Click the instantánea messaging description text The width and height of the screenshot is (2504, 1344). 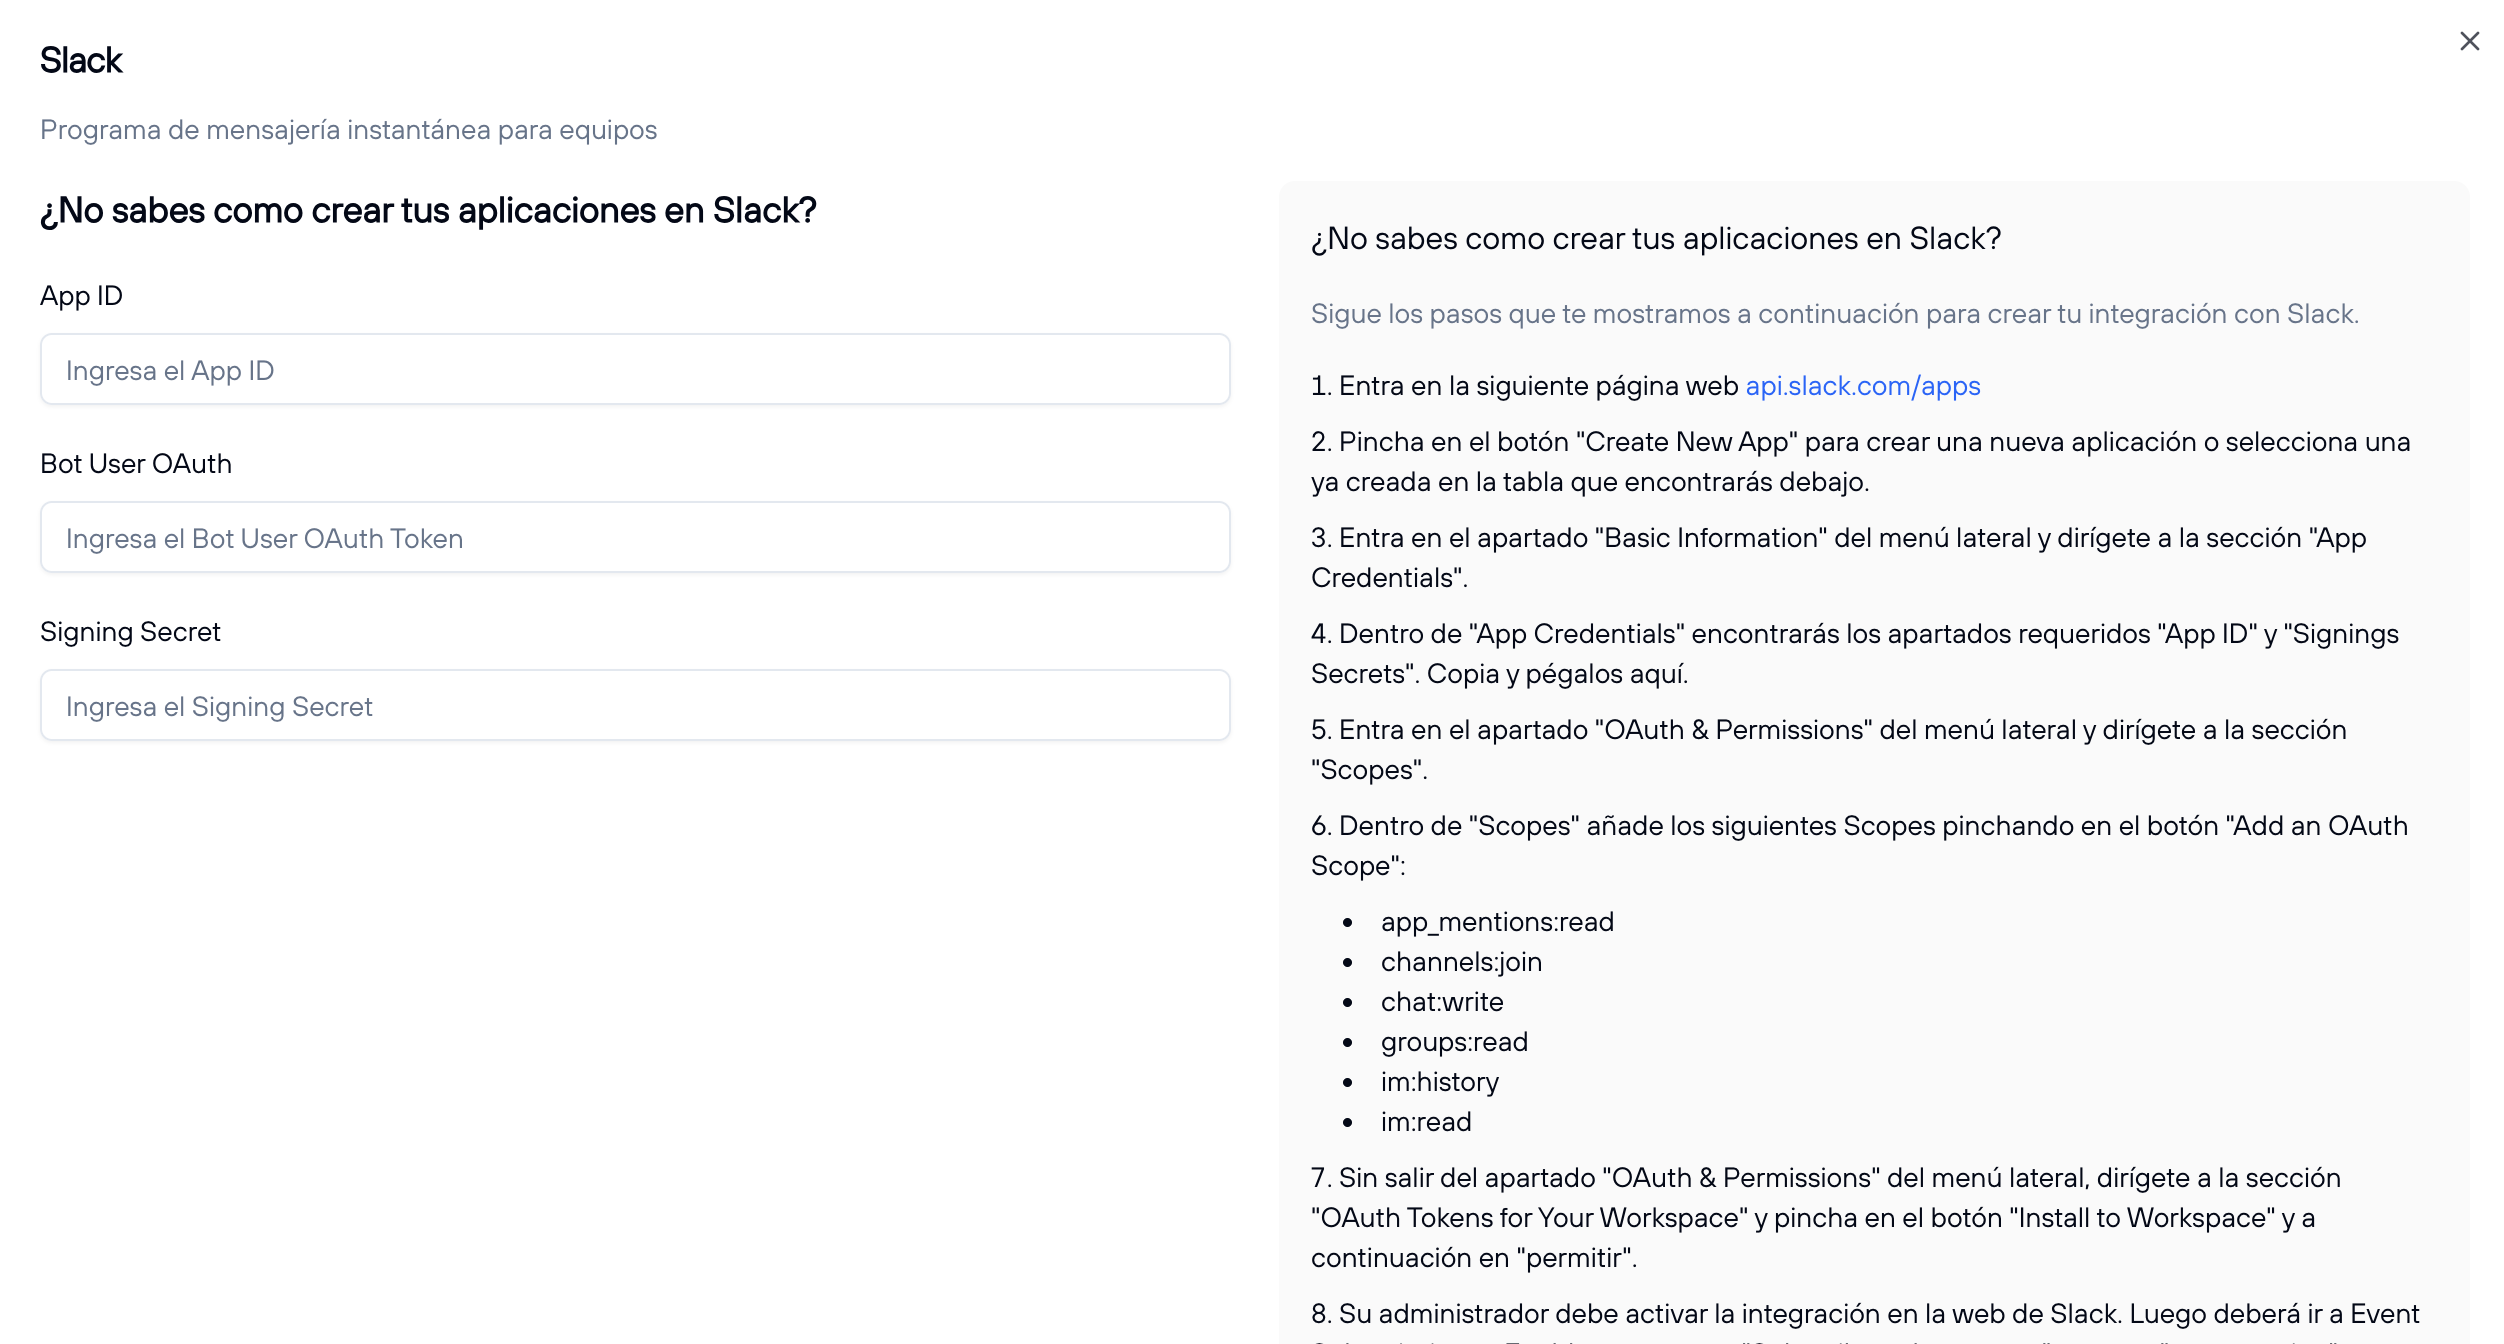349,129
